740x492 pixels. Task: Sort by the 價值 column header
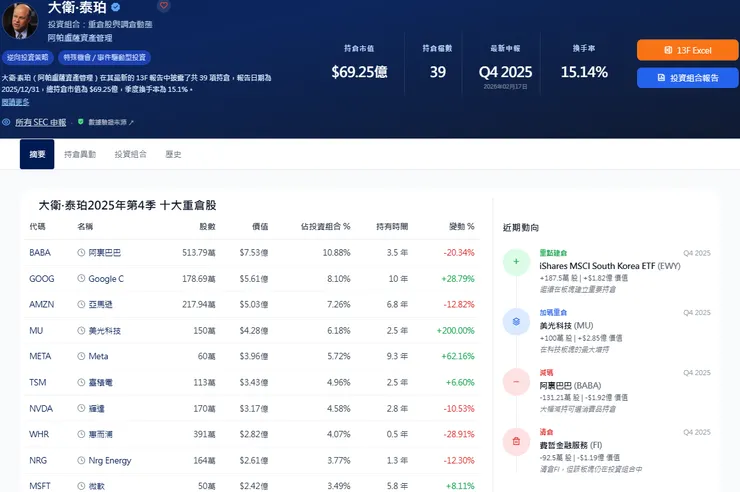click(x=260, y=226)
